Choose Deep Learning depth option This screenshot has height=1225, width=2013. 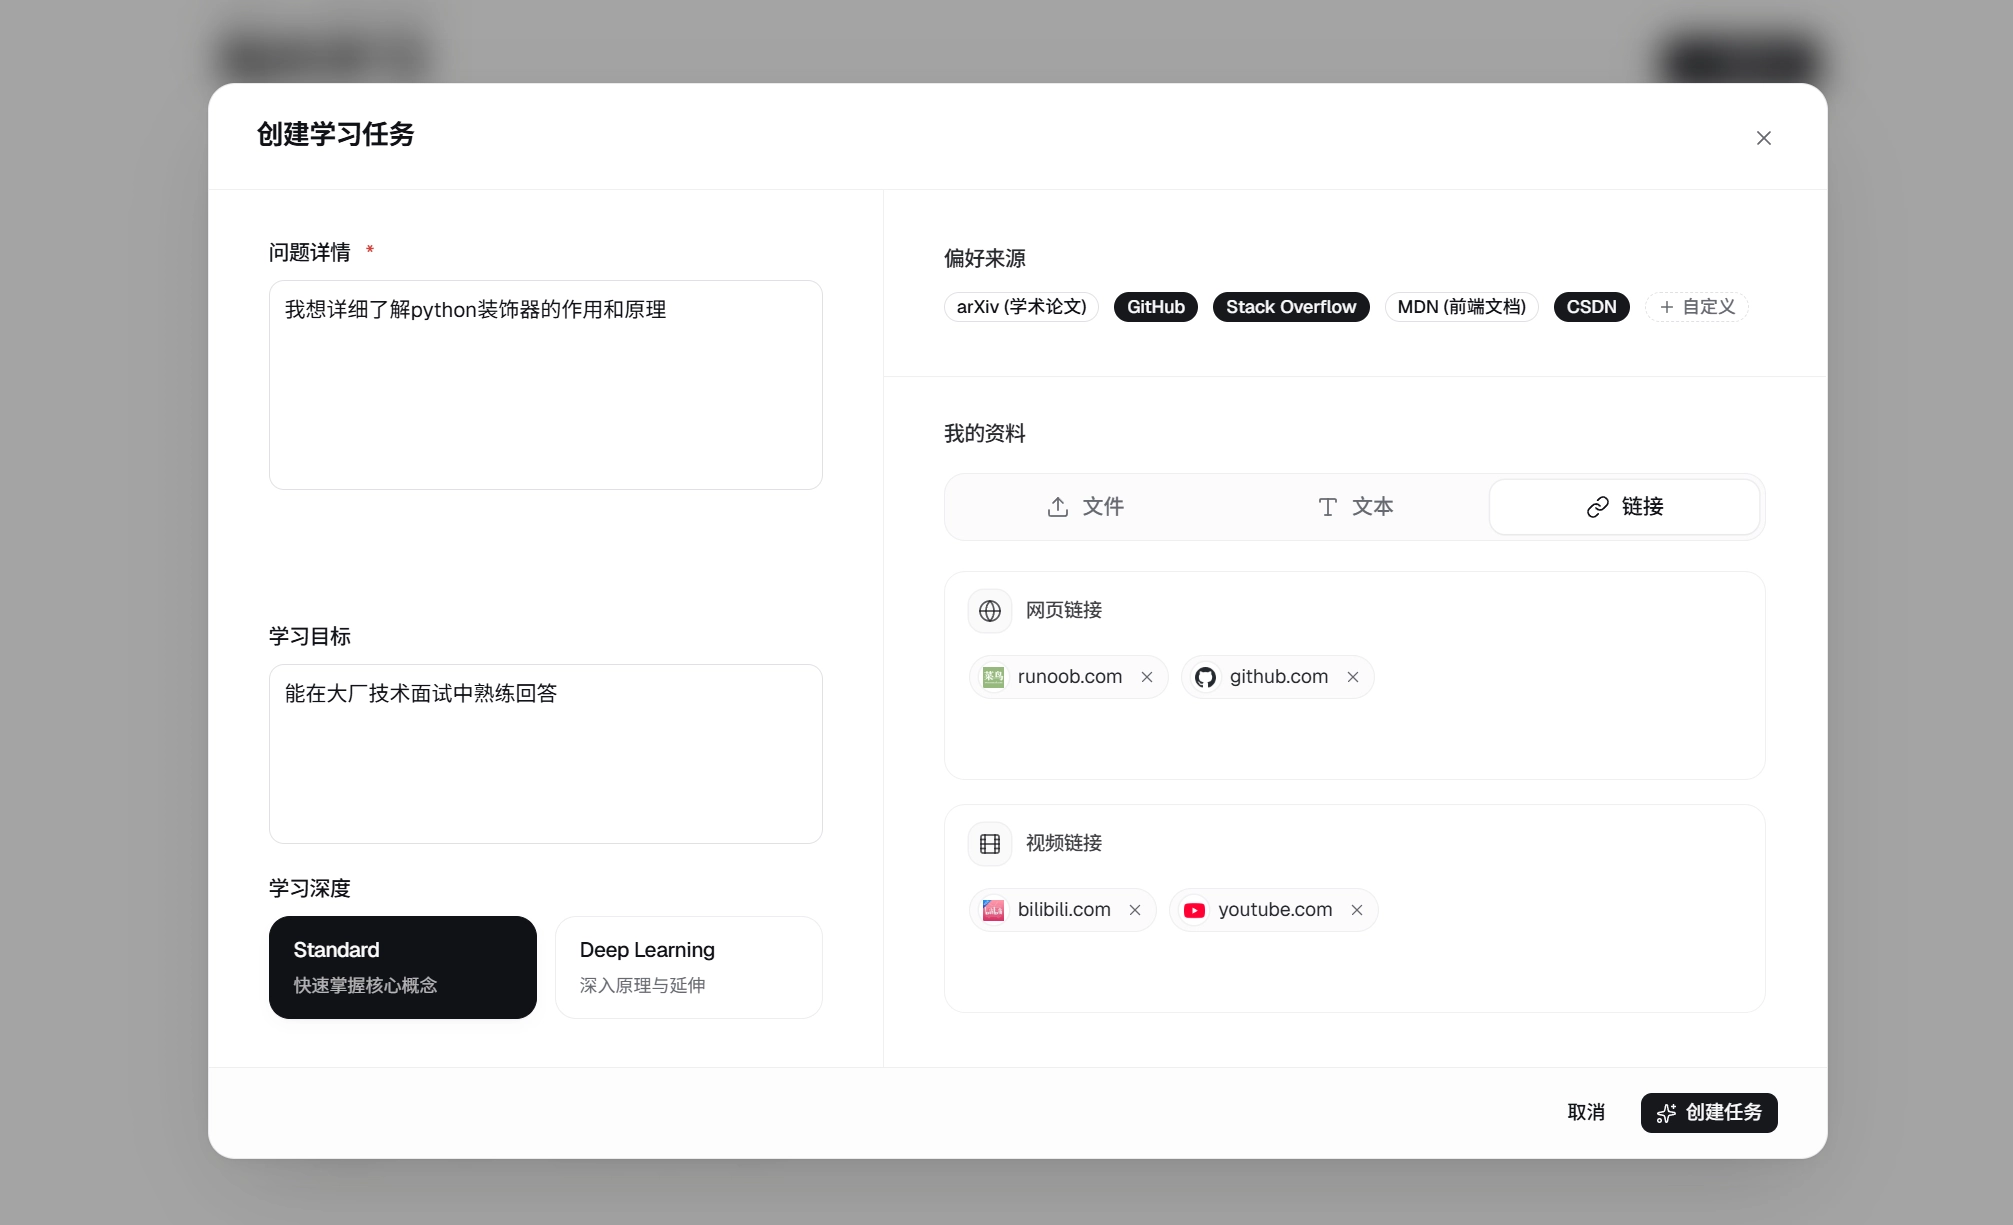[689, 967]
